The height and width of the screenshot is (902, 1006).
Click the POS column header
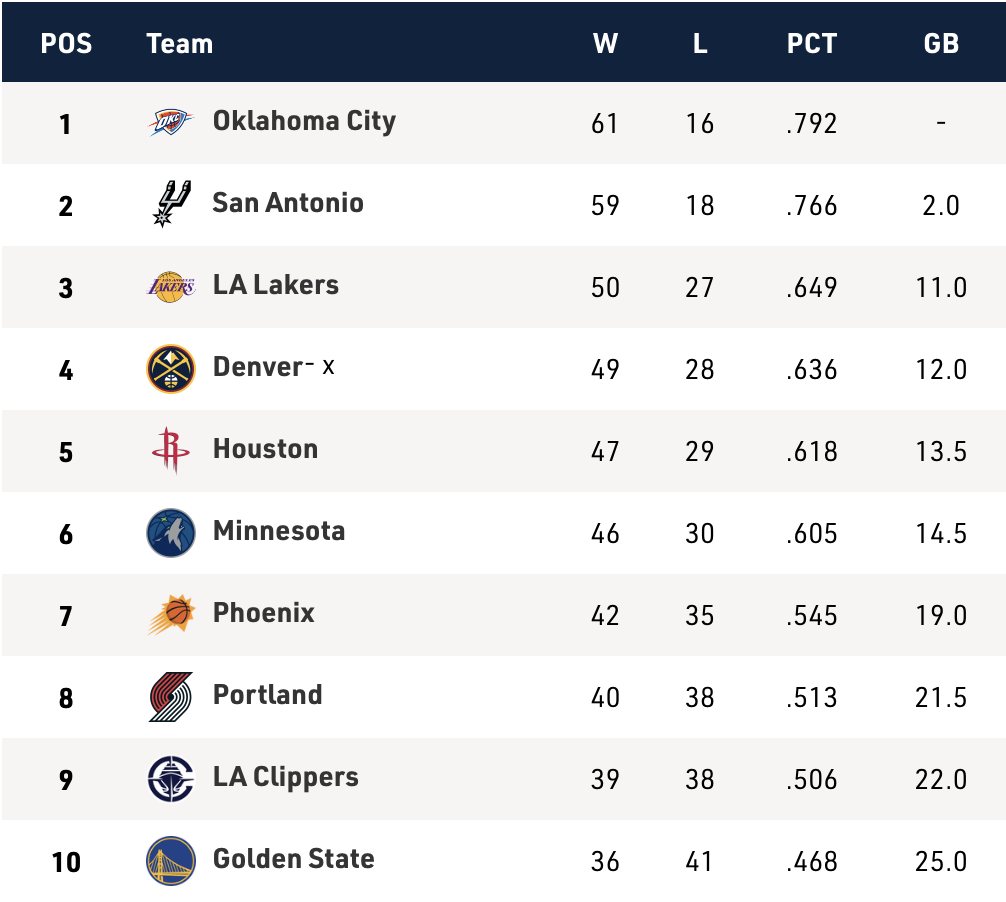coord(66,43)
